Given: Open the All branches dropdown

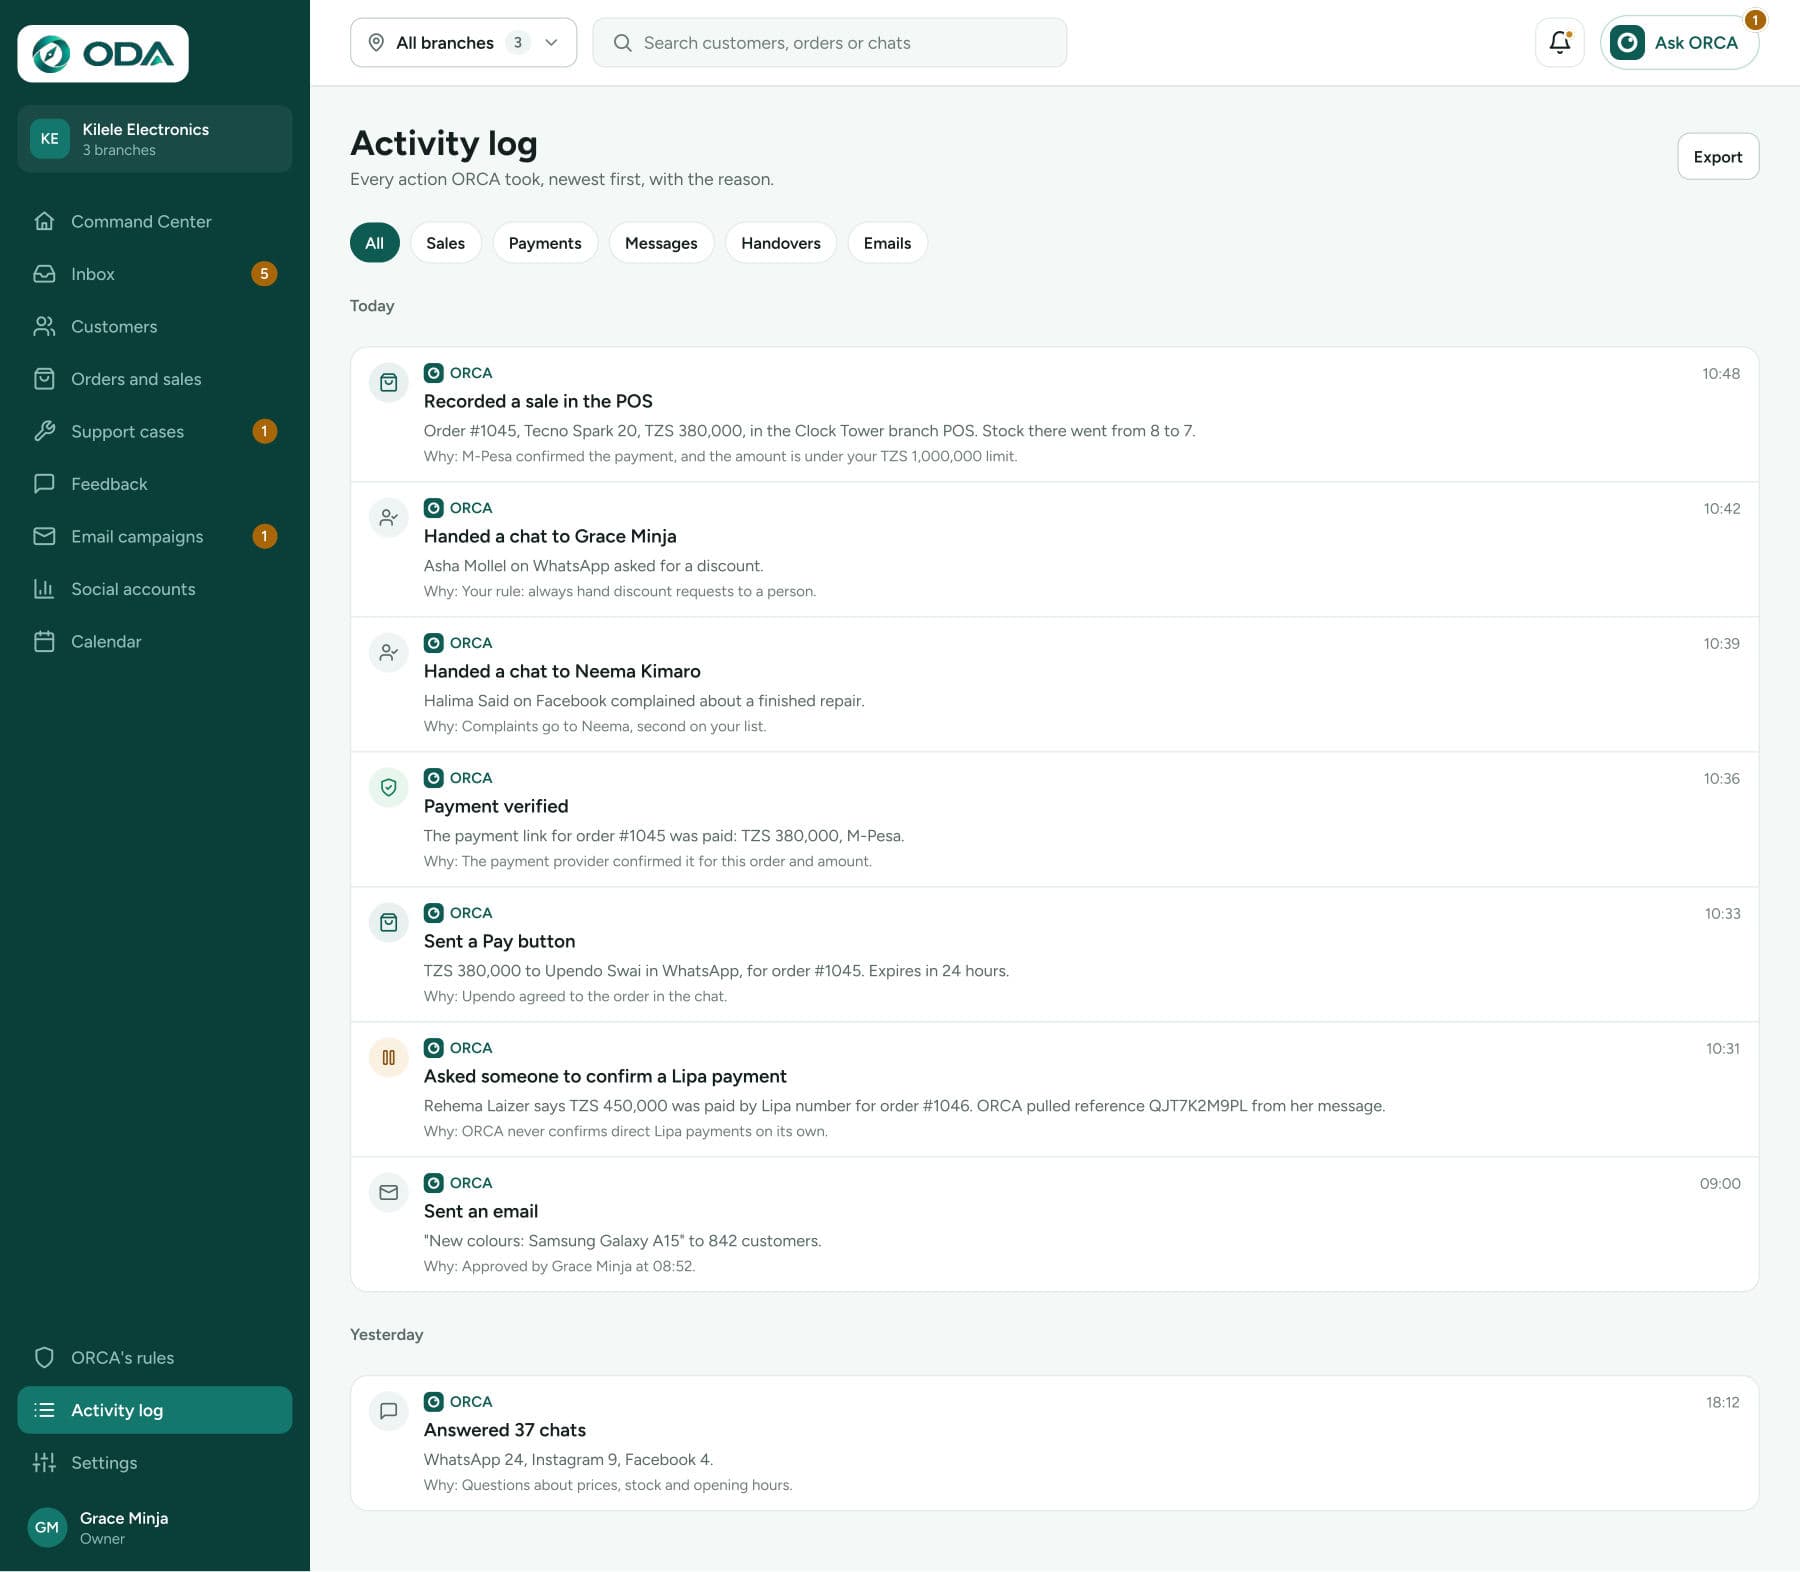Looking at the screenshot, I should pyautogui.click(x=463, y=42).
